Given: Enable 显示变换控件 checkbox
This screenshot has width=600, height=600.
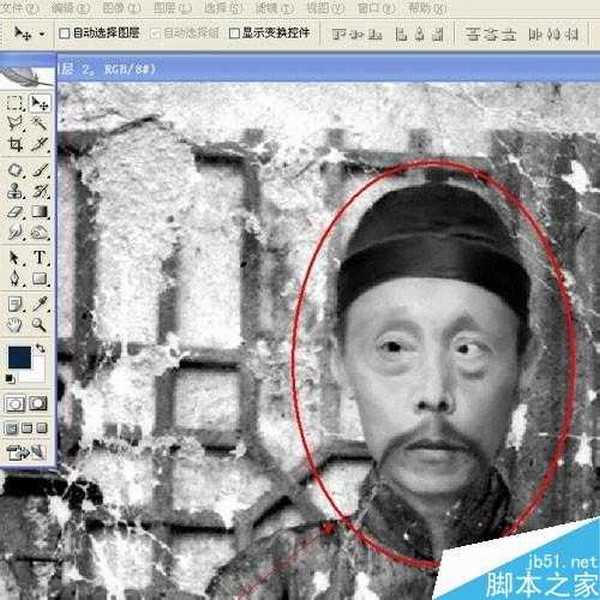Looking at the screenshot, I should (234, 33).
